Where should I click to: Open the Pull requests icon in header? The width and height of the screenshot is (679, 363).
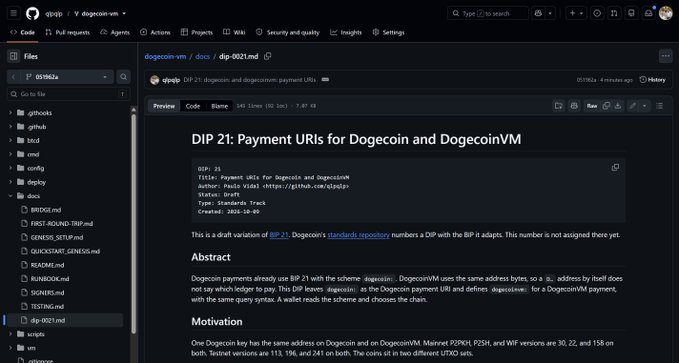point(614,13)
